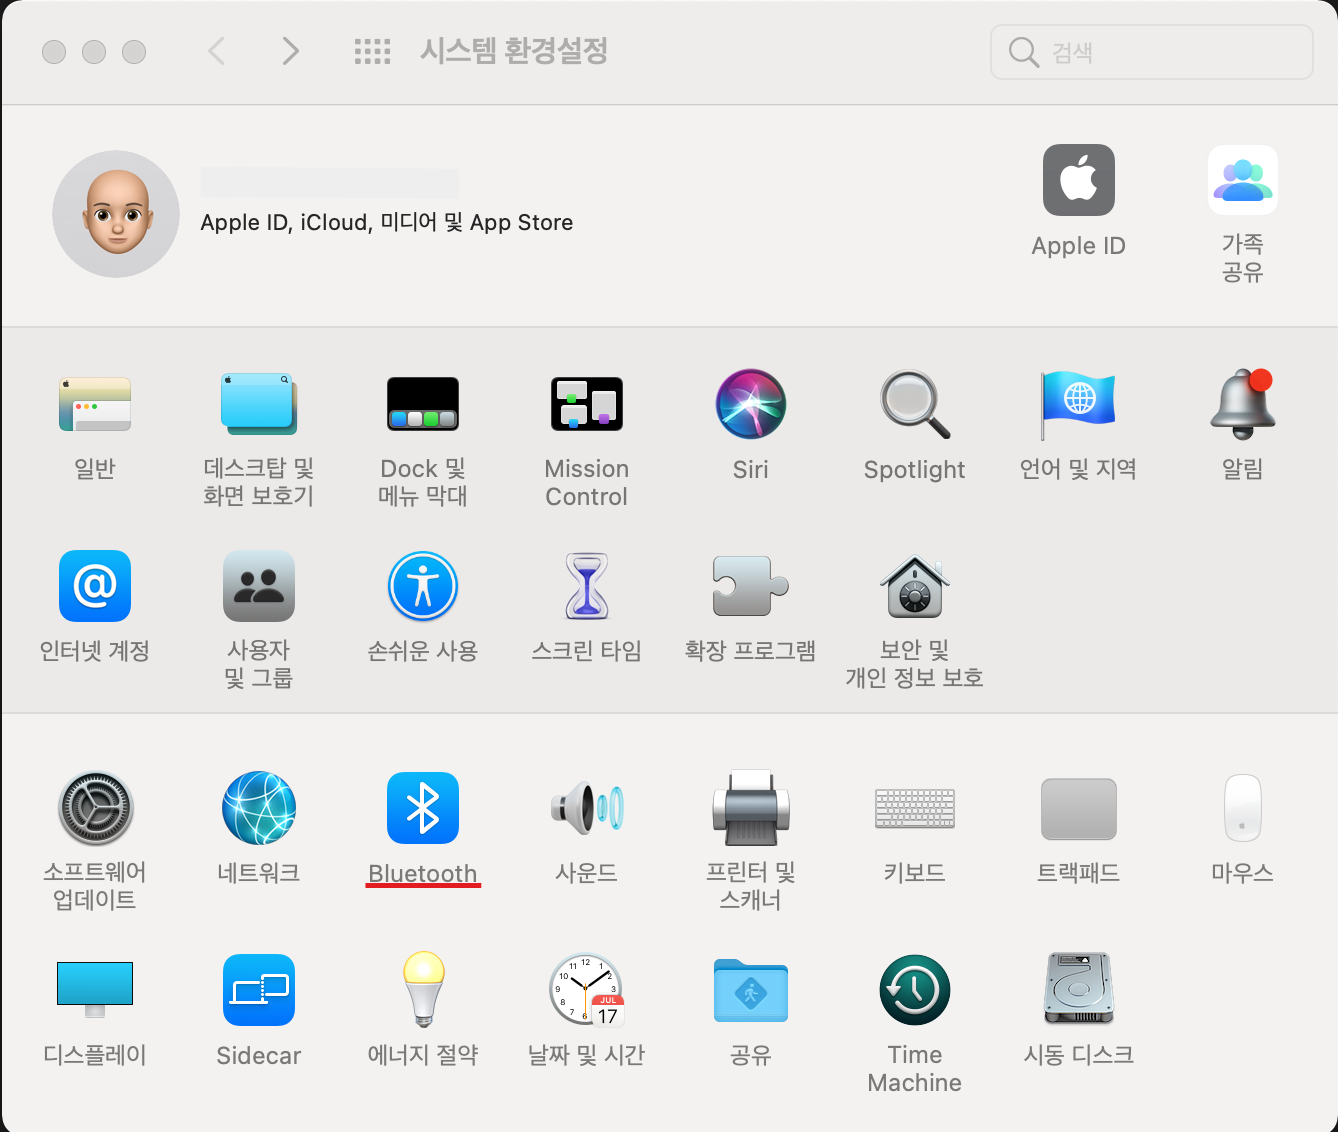
Task: Open 데스크탑 및 화면 보호기 preferences
Action: (x=259, y=404)
